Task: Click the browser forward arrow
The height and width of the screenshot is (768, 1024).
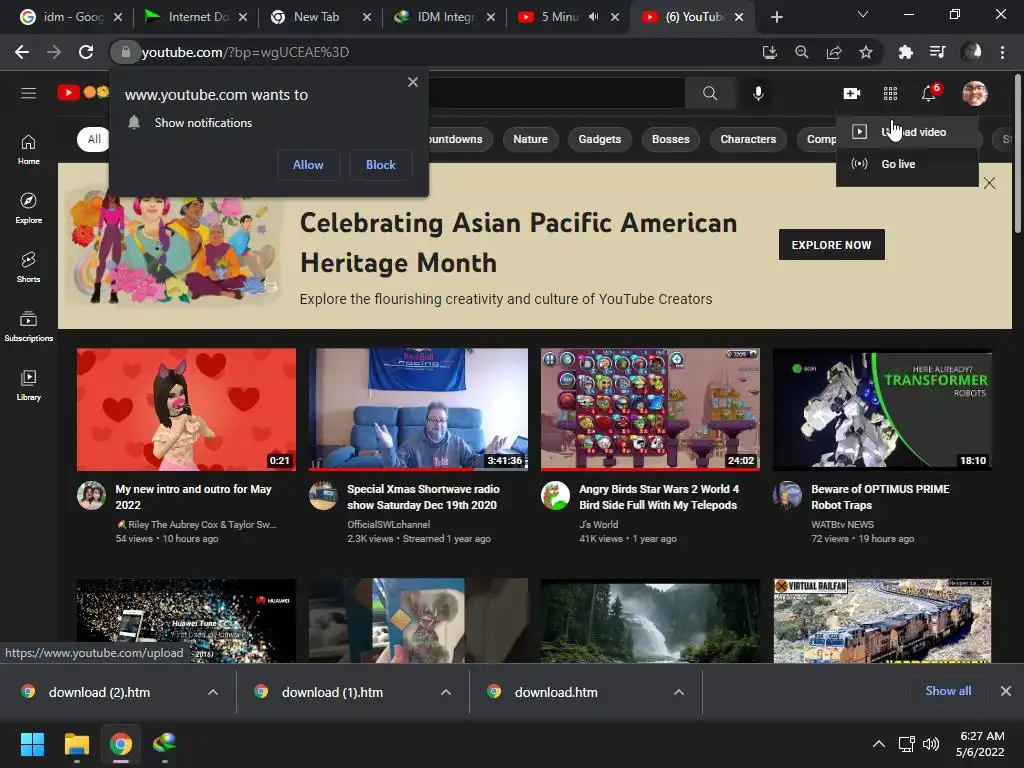Action: coord(54,52)
